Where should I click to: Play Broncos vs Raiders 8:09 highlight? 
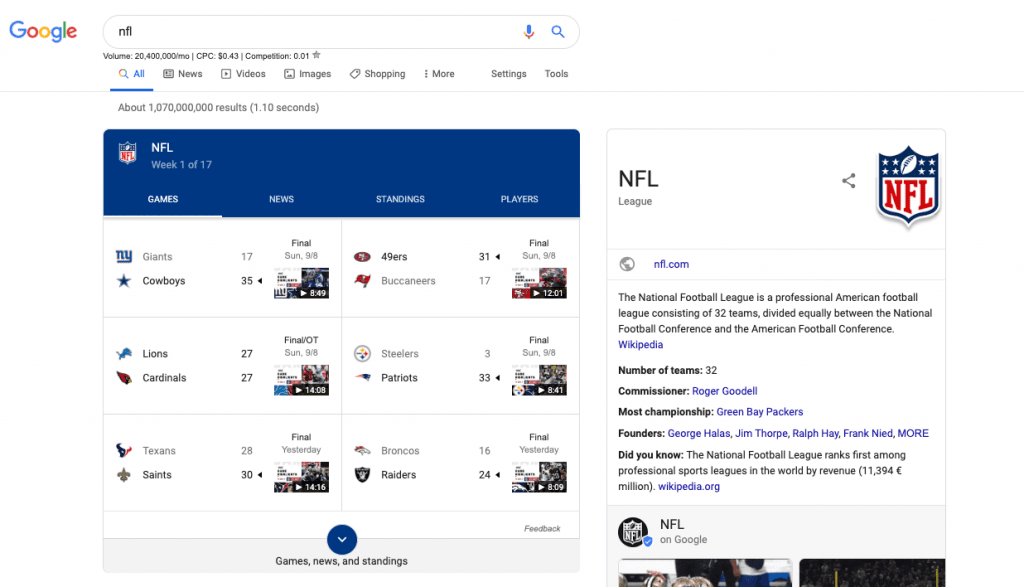point(539,477)
